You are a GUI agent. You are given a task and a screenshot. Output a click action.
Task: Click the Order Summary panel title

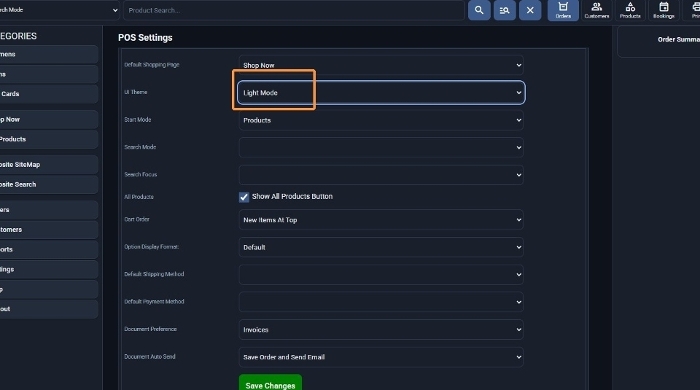coord(679,39)
